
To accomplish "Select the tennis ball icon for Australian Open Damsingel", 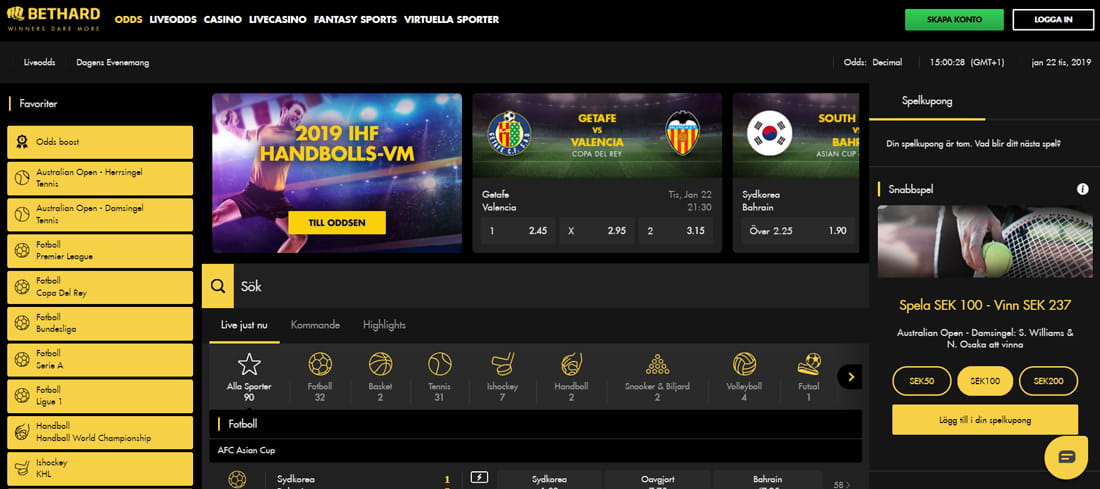I will tap(22, 215).
